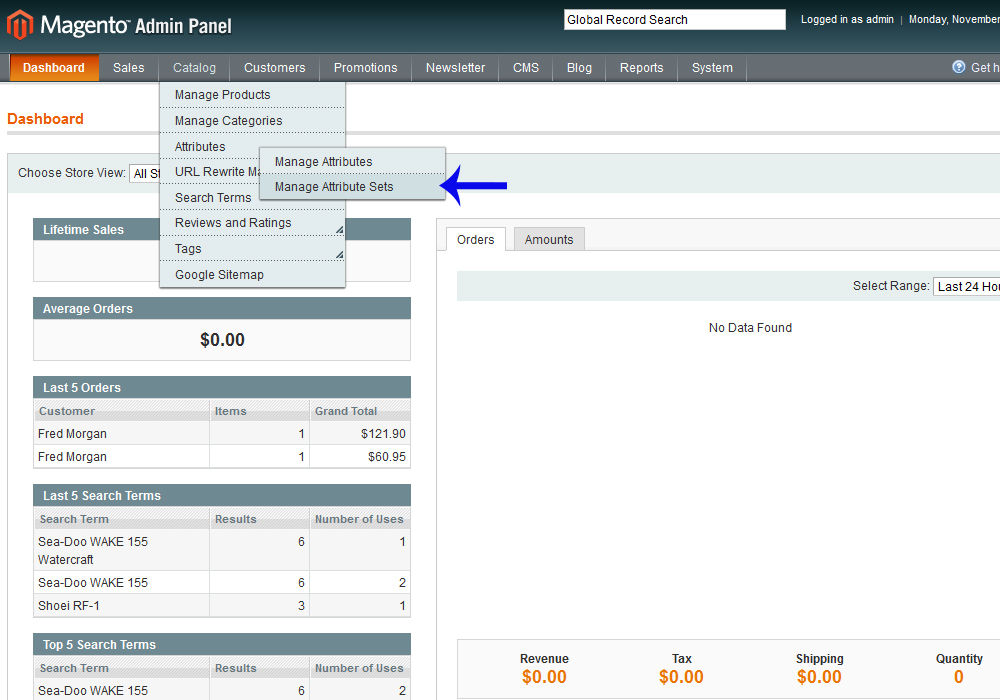Click Fred Morgan order totaling $121.90
1000x700 pixels.
[x=222, y=434]
